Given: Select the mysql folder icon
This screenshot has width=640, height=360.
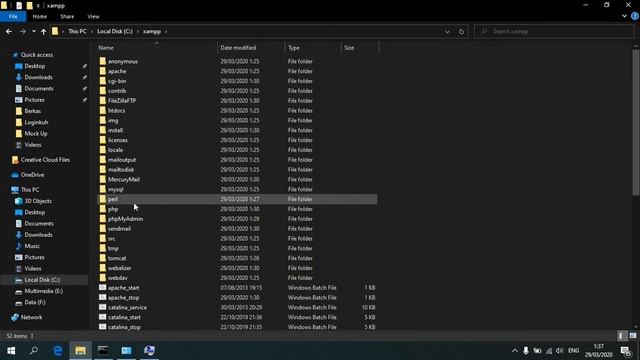Looking at the screenshot, I should pos(102,189).
